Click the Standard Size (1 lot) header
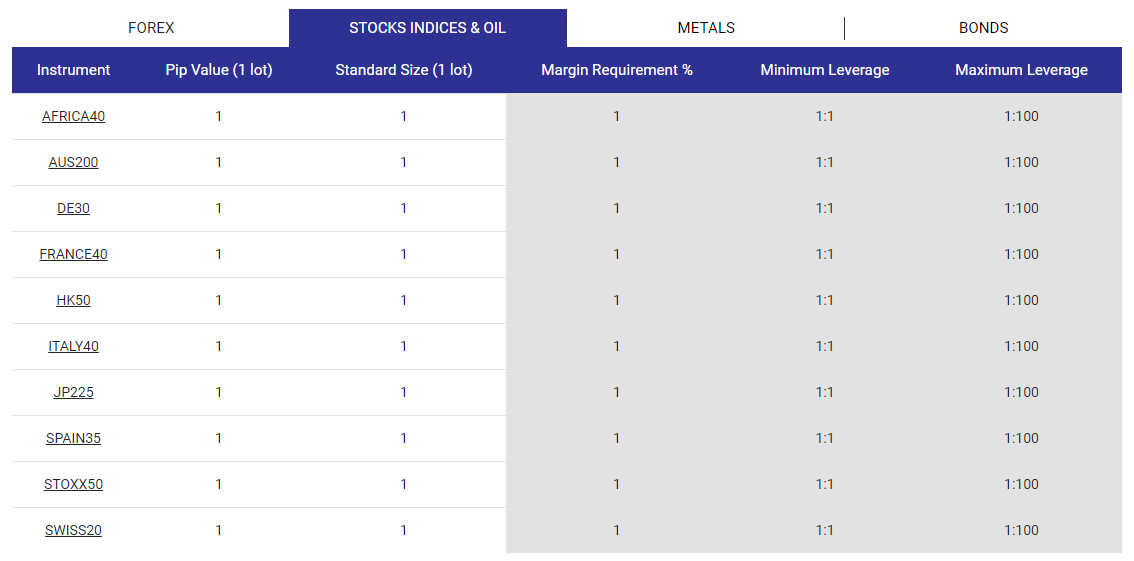Image resolution: width=1134 pixels, height=561 pixels. pyautogui.click(x=404, y=70)
